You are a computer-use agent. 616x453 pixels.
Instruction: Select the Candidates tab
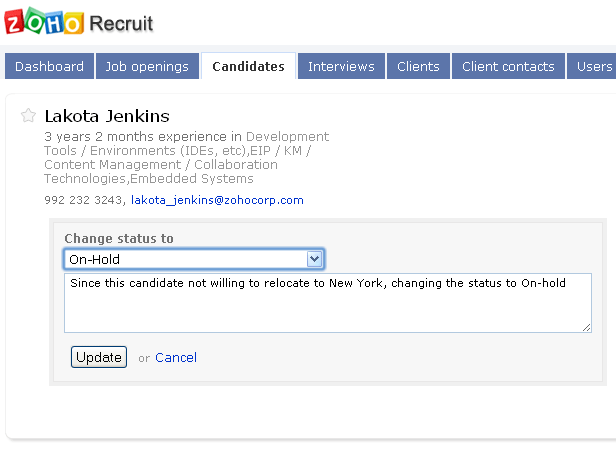[x=248, y=66]
